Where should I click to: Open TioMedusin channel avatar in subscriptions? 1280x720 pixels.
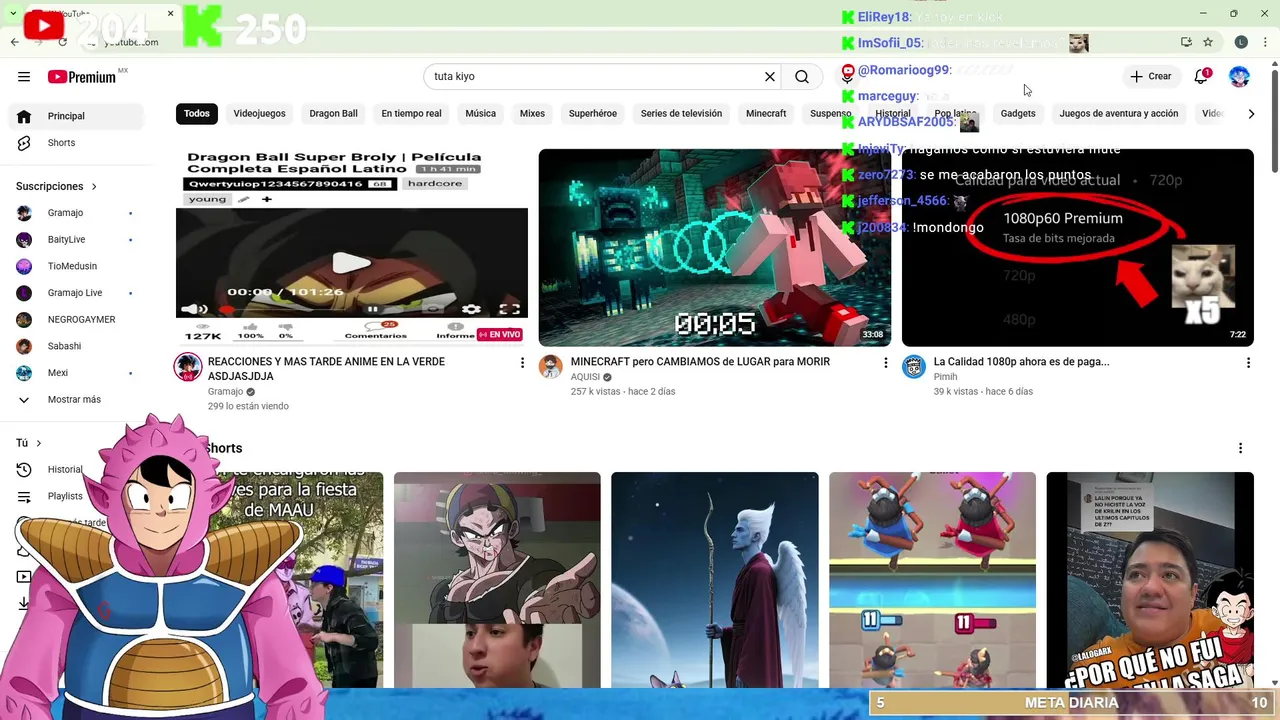[x=24, y=266]
